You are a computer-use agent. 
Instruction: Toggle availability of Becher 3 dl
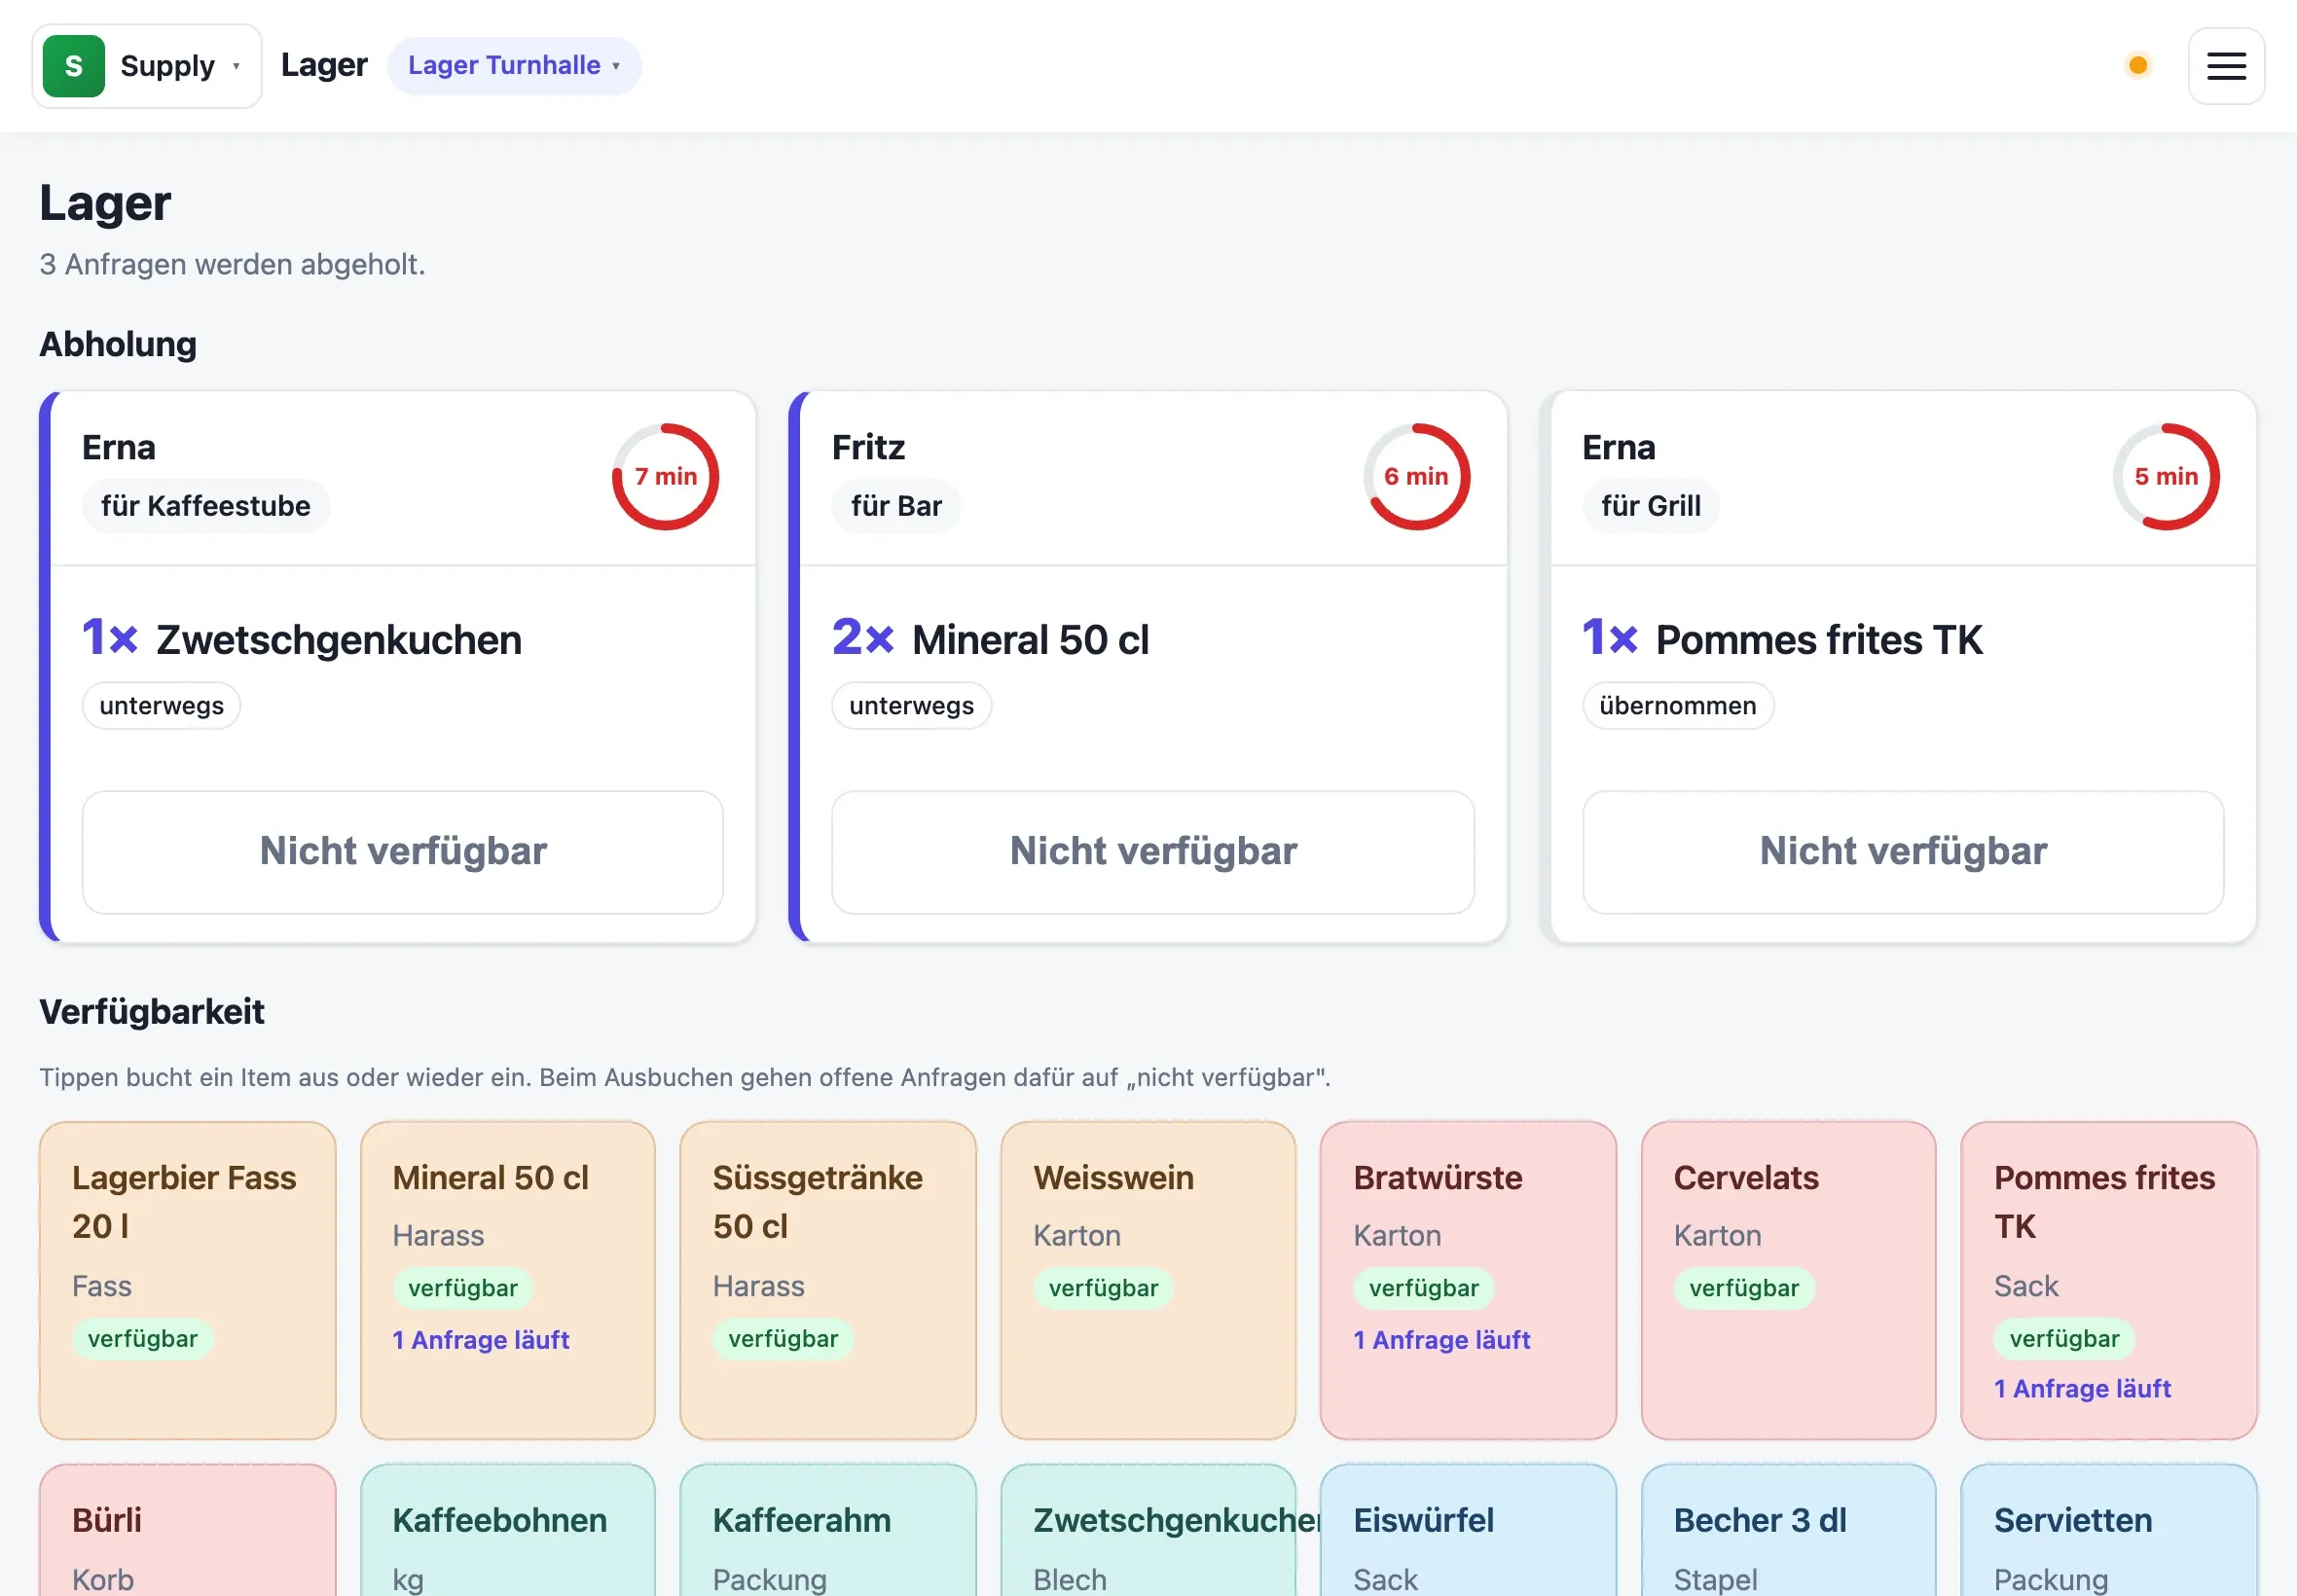pos(1788,1532)
